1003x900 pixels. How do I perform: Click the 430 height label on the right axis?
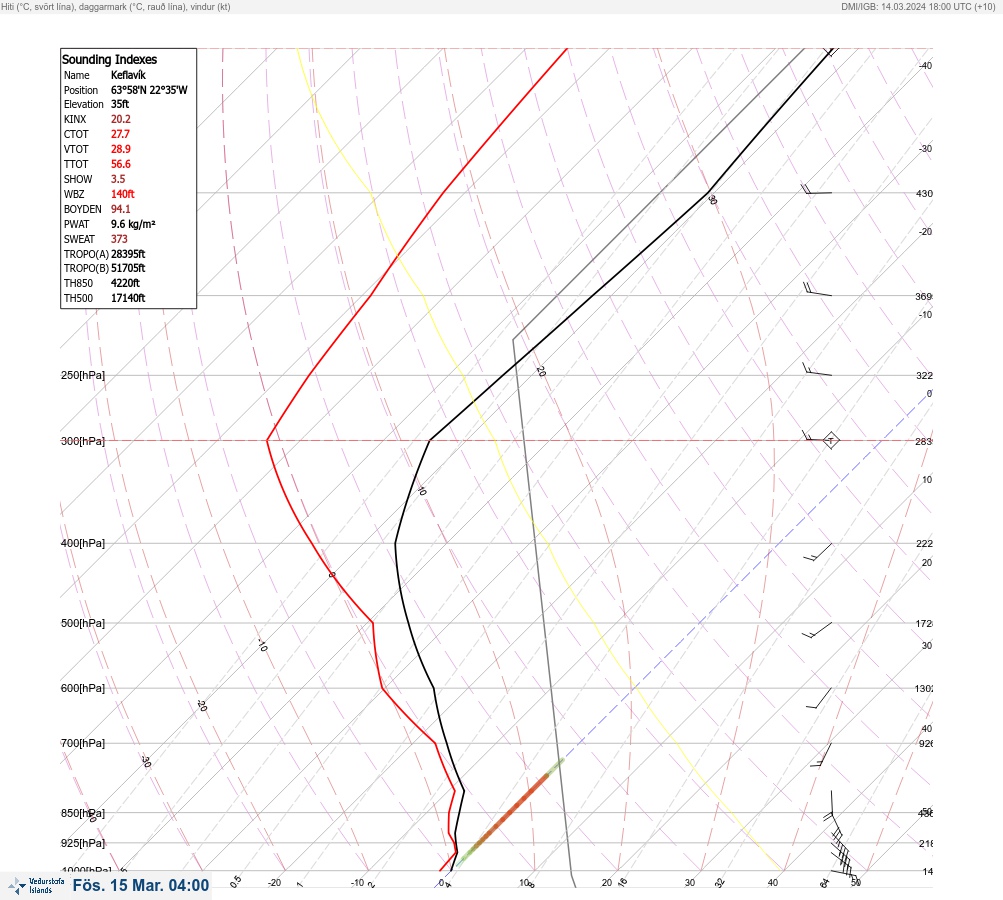[924, 193]
